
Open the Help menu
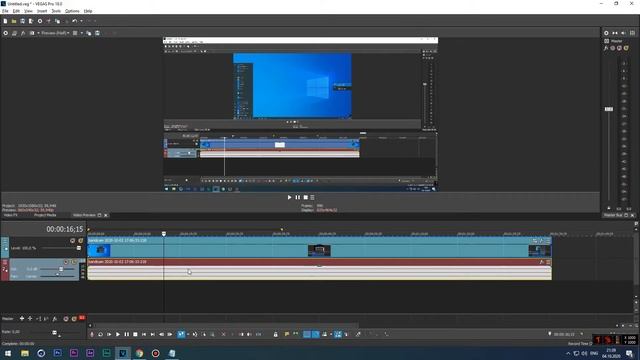click(x=88, y=11)
